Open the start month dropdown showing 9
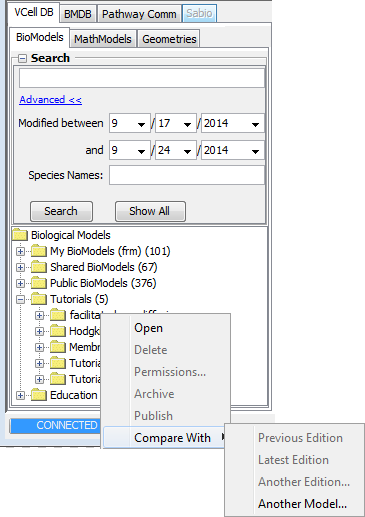 tap(130, 123)
